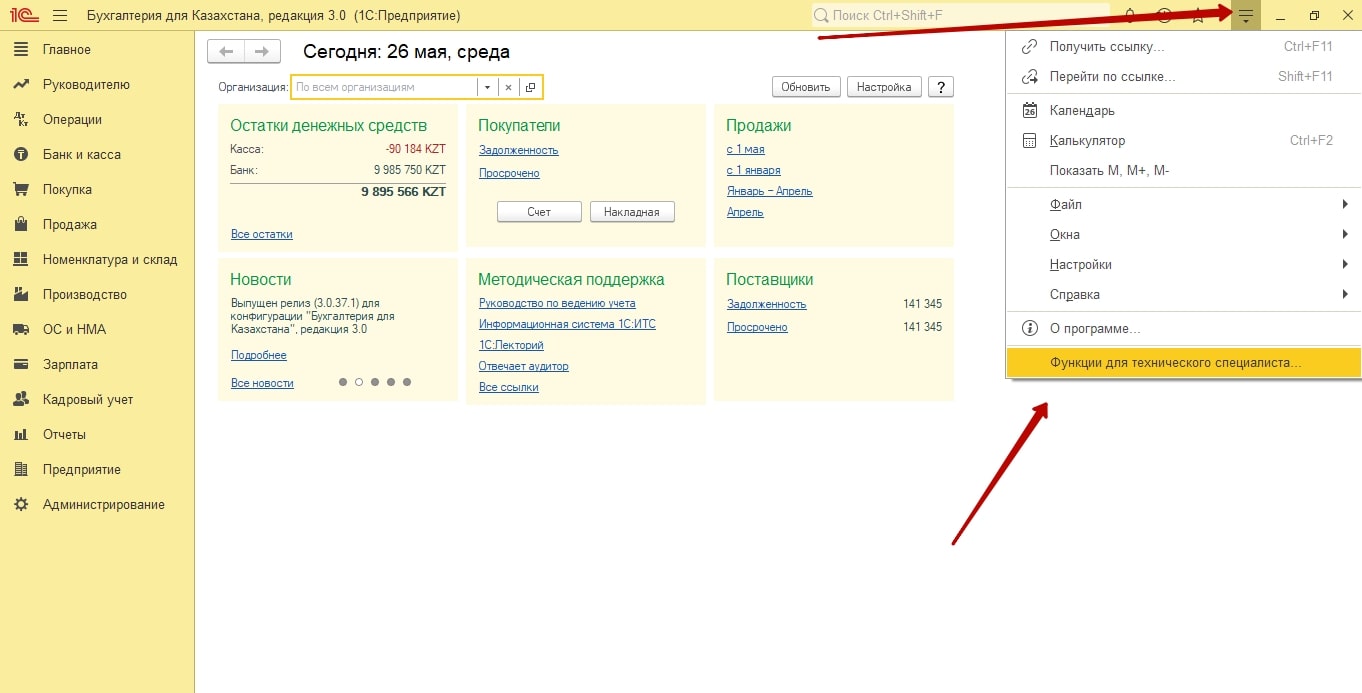This screenshot has height=693, width=1362.
Task: Click in the search field at top
Action: point(960,16)
